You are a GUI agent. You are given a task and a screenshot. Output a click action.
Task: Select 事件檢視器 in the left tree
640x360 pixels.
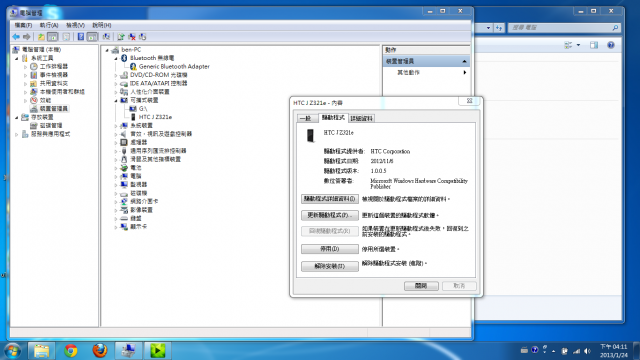tap(53, 75)
